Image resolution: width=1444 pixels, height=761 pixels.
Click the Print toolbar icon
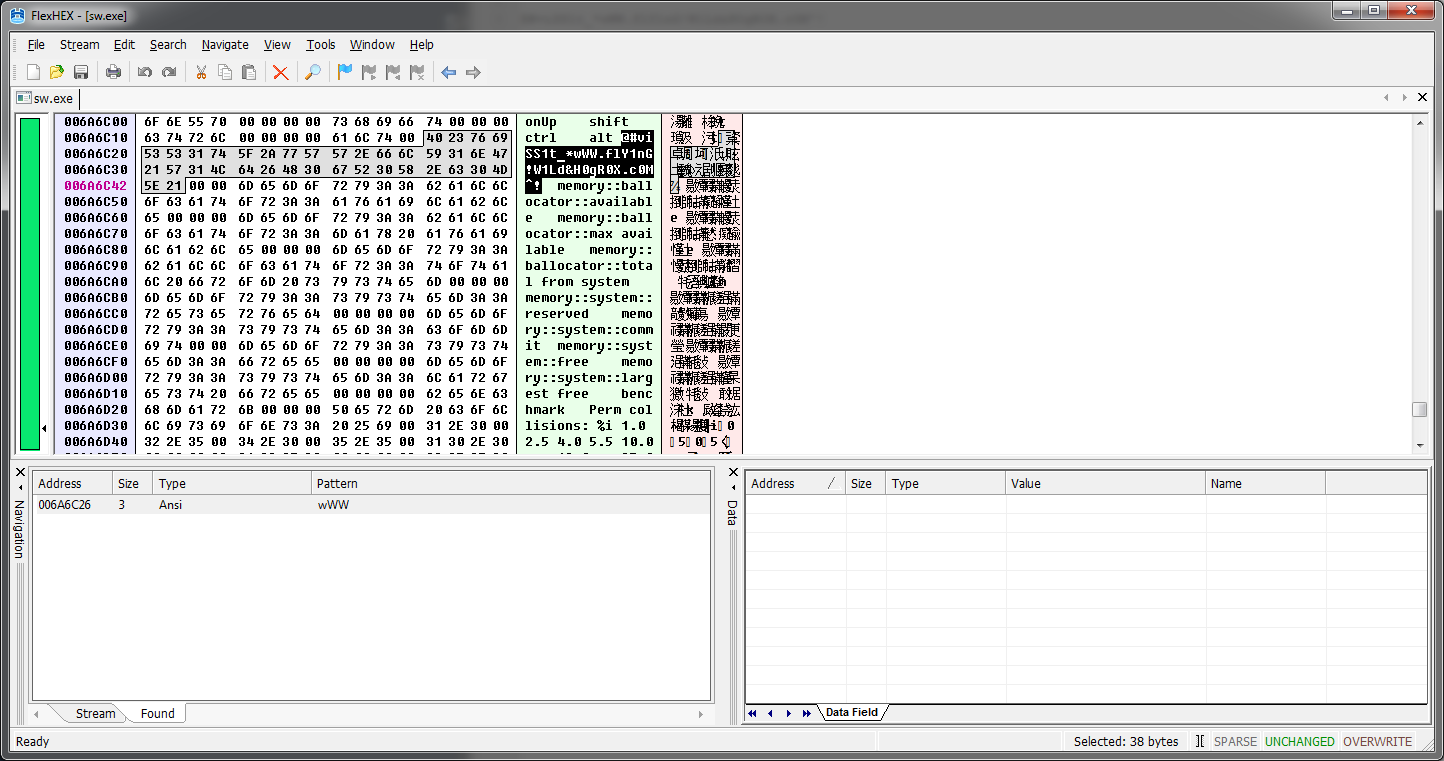click(x=113, y=72)
